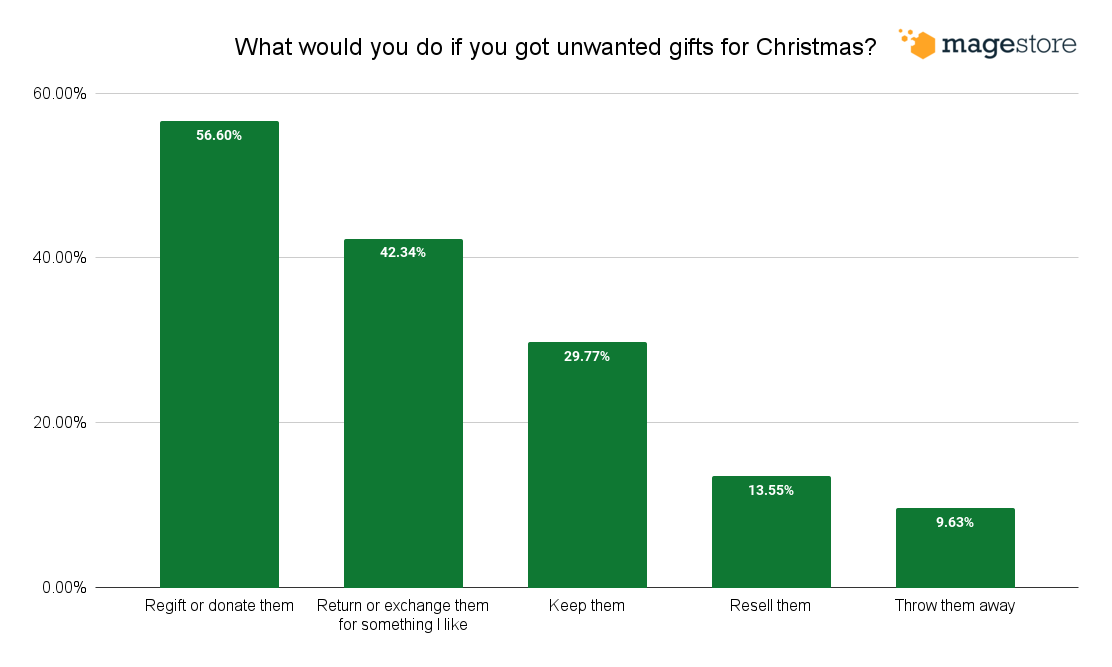Click the Throw them away axis label
The height and width of the screenshot is (667, 1112).
[955, 606]
